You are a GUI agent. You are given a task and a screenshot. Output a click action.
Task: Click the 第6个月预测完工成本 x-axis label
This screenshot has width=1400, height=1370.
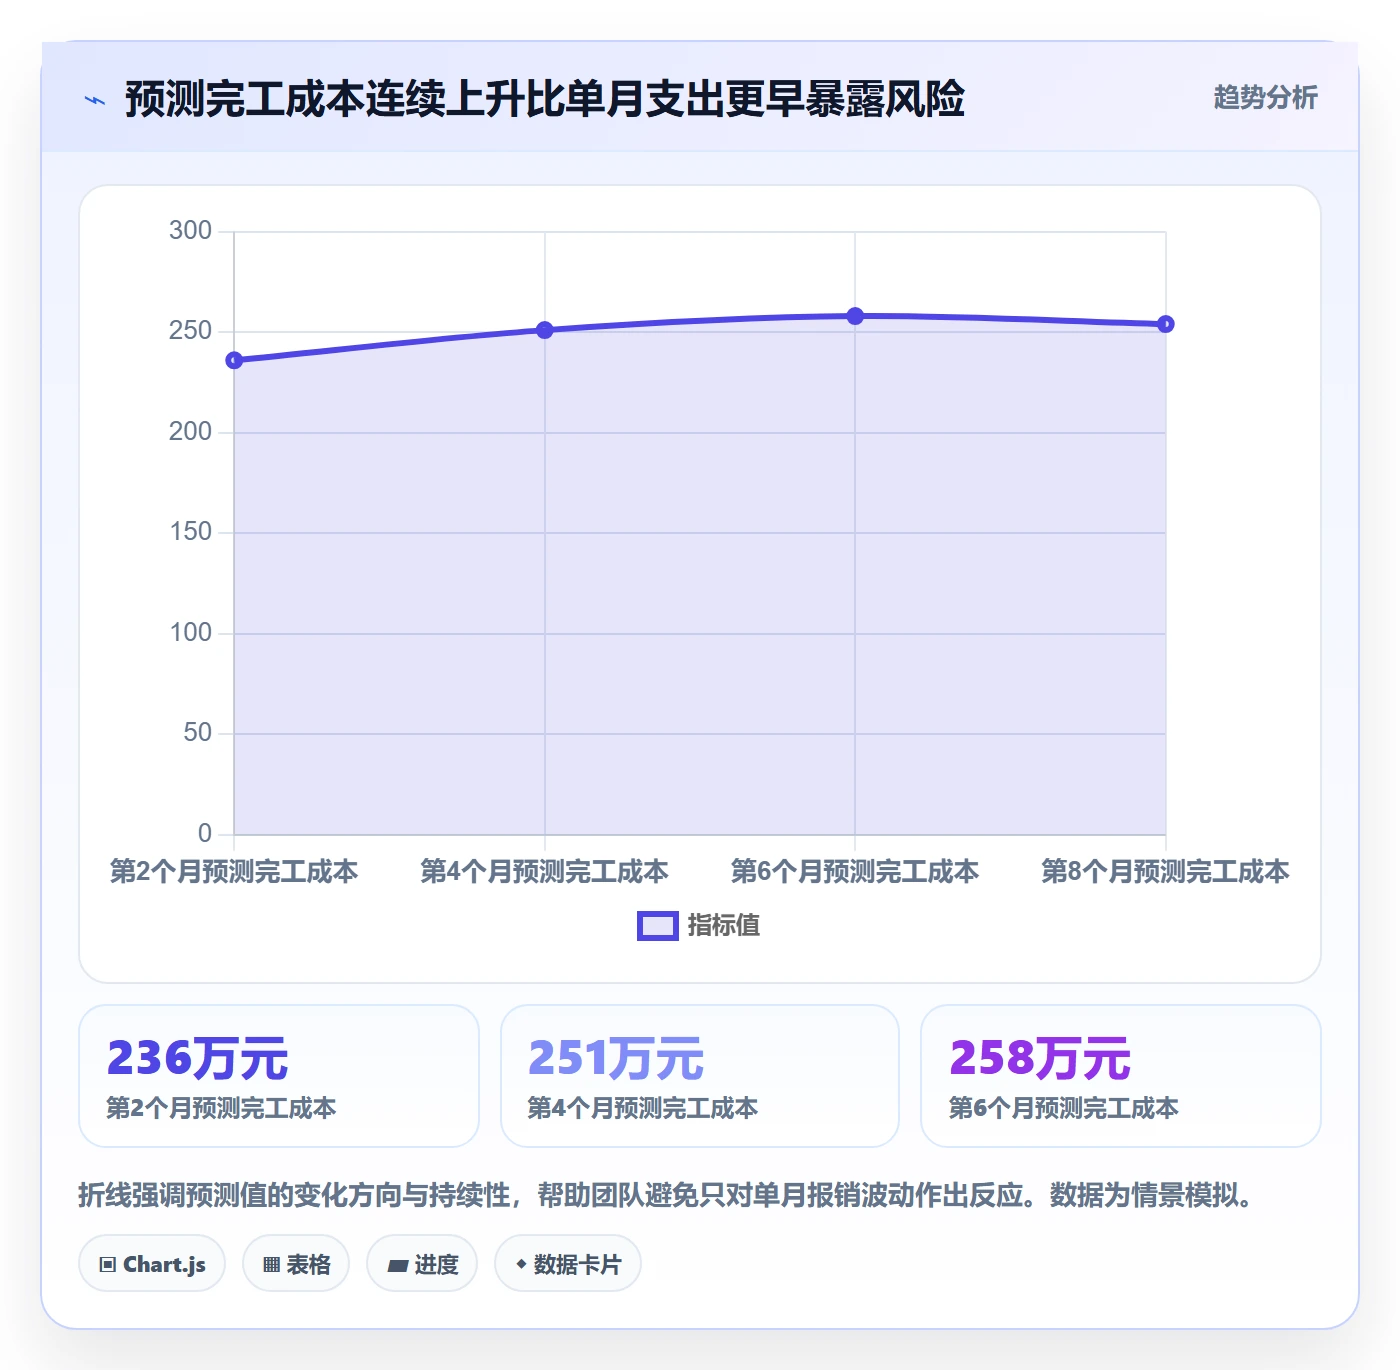(855, 871)
